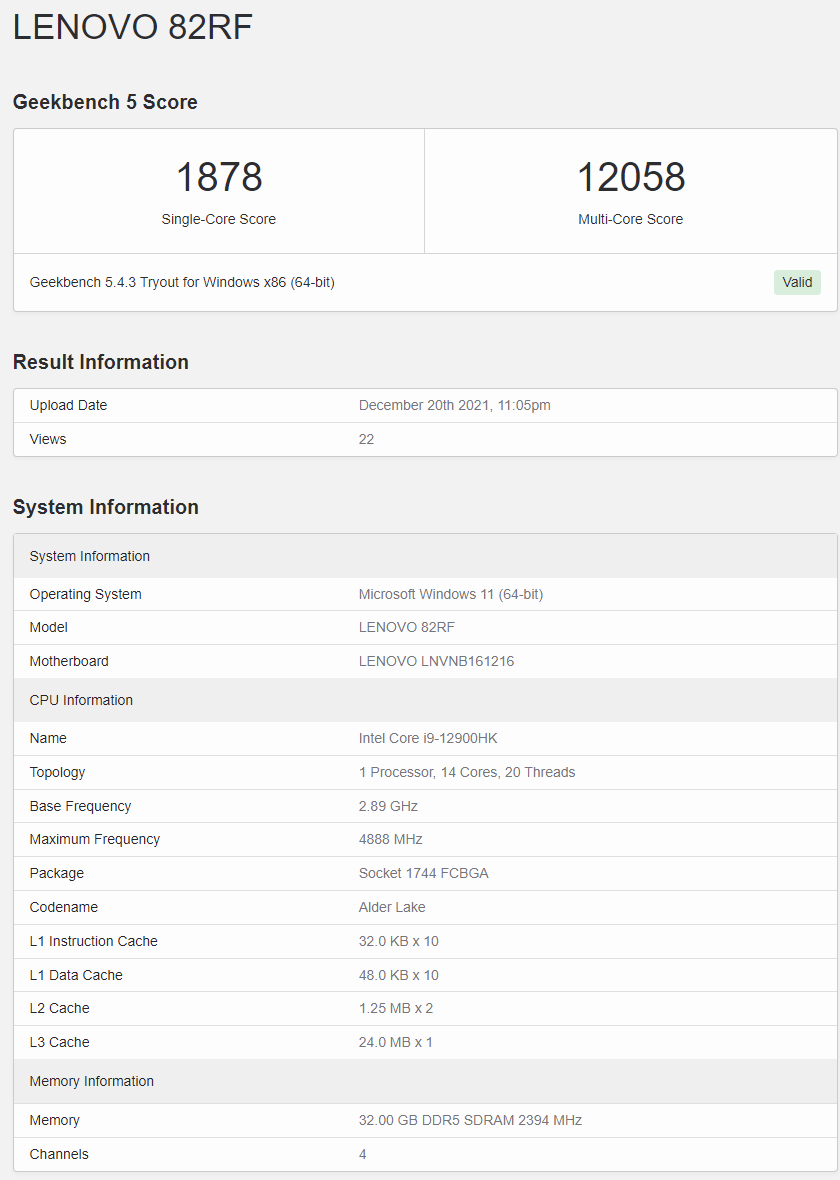Click the 32.00 GB DDR5 SDRAM memory value
840x1180 pixels.
click(x=470, y=1120)
